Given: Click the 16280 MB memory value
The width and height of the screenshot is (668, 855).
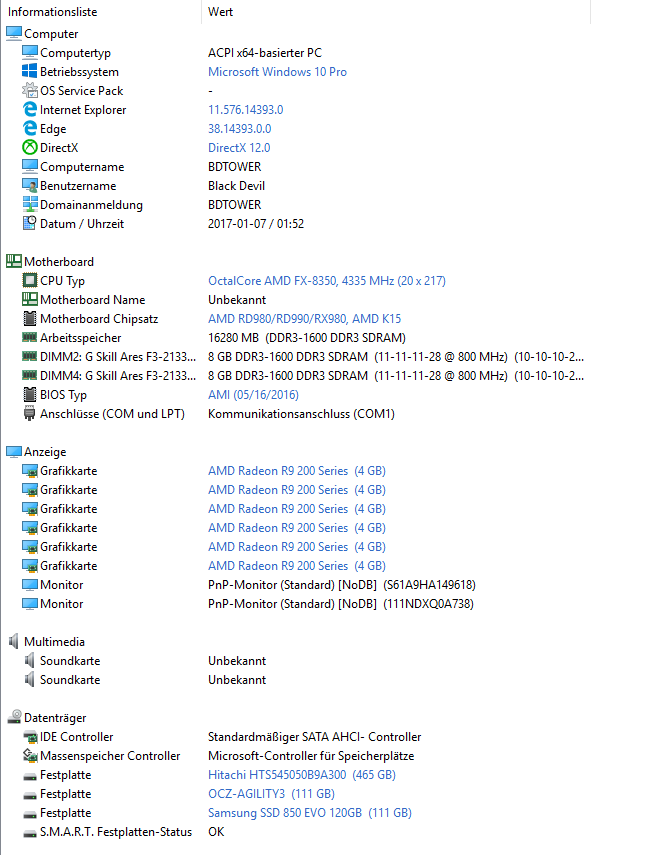Looking at the screenshot, I should tap(306, 338).
